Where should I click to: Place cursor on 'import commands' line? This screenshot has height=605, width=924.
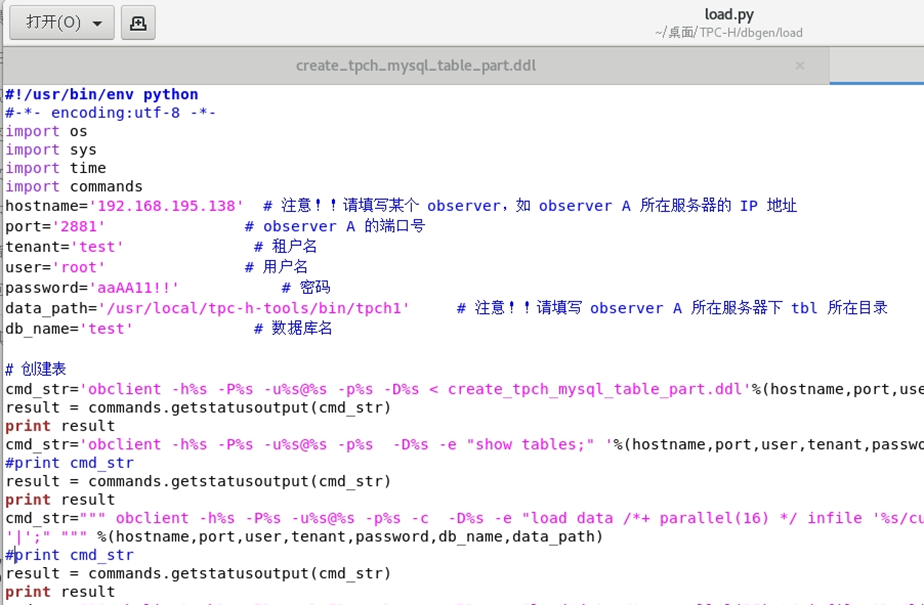coord(74,186)
